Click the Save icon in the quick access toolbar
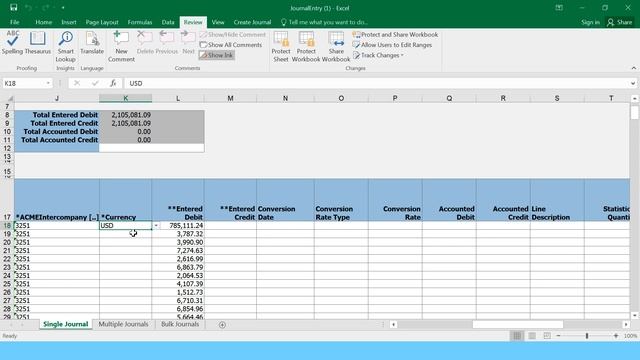 (13, 8)
